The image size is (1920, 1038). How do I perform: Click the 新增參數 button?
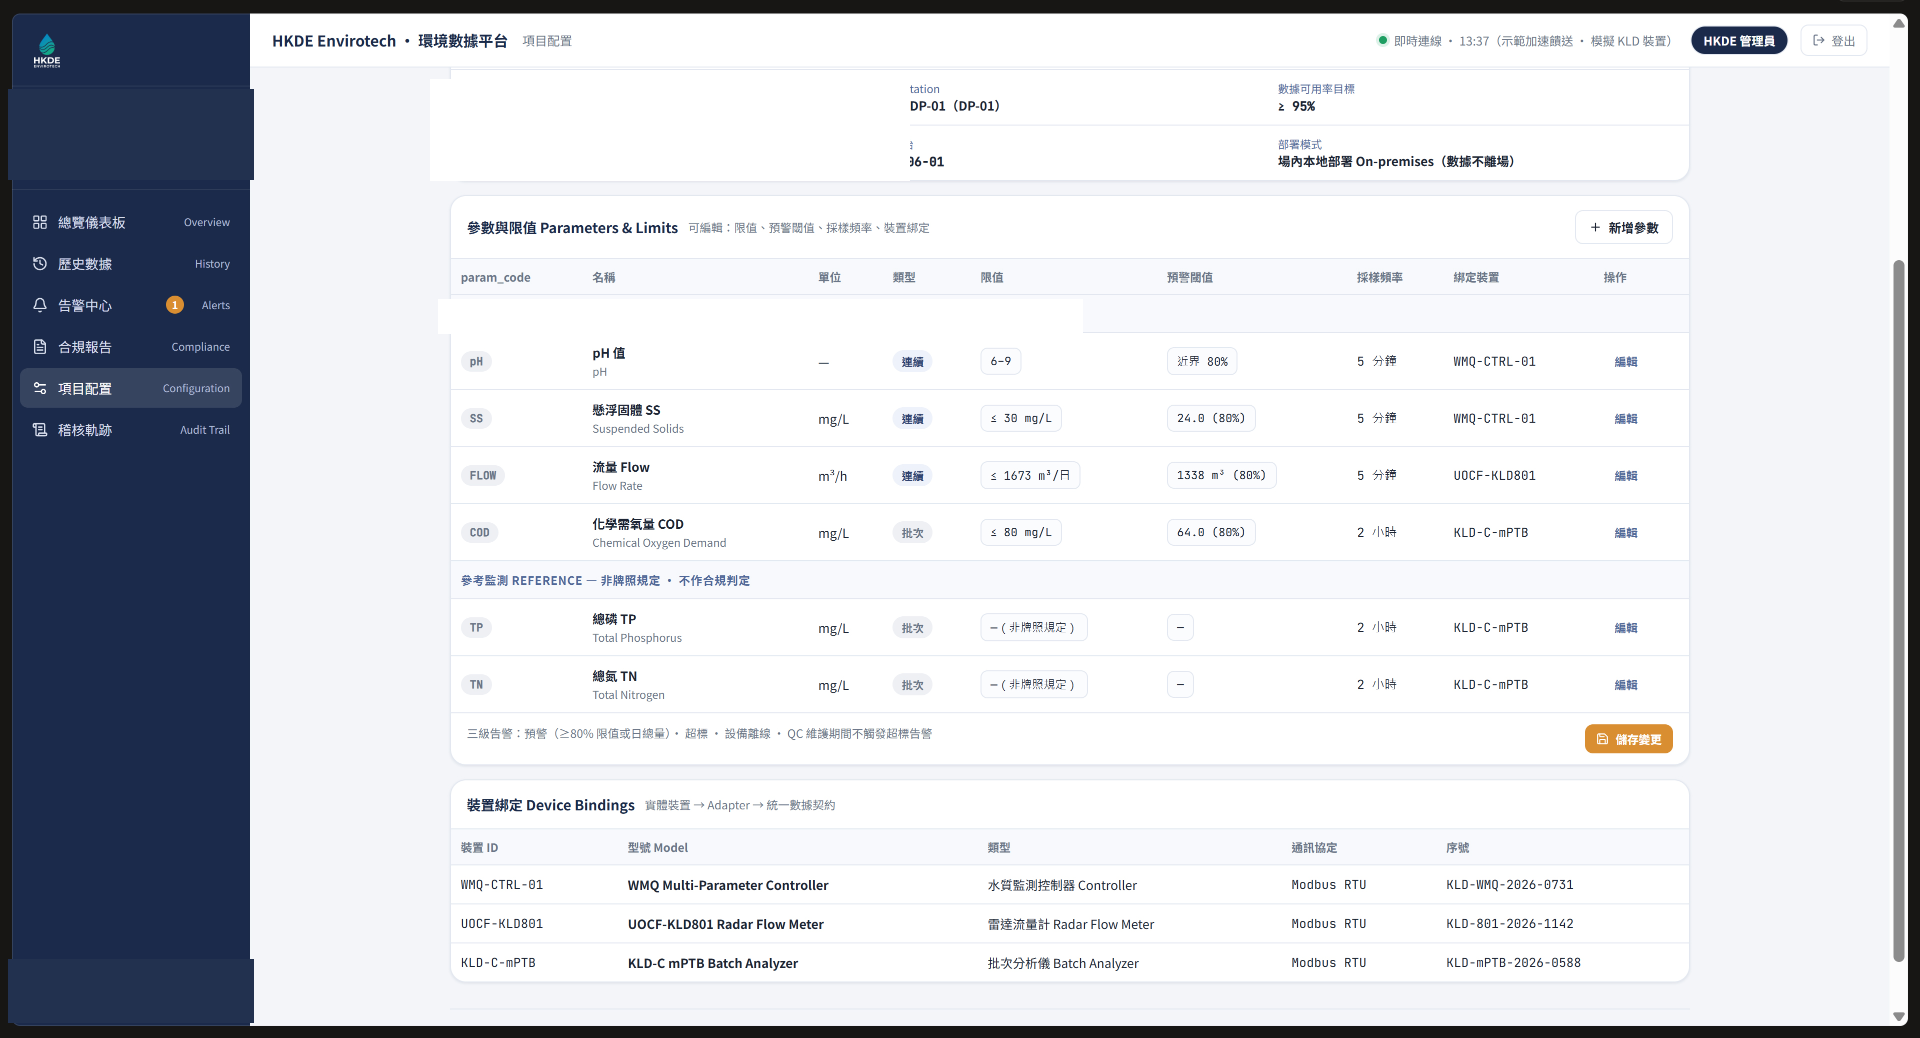(x=1624, y=228)
